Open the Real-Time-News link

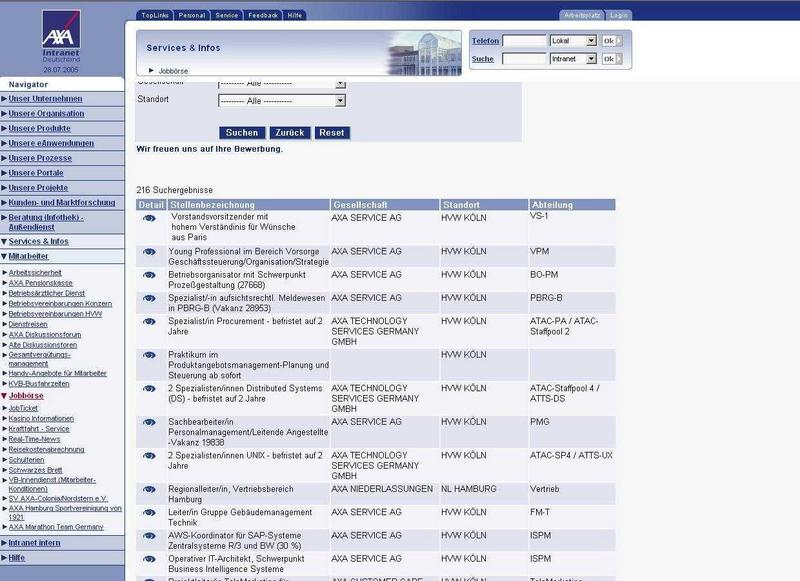tap(34, 439)
